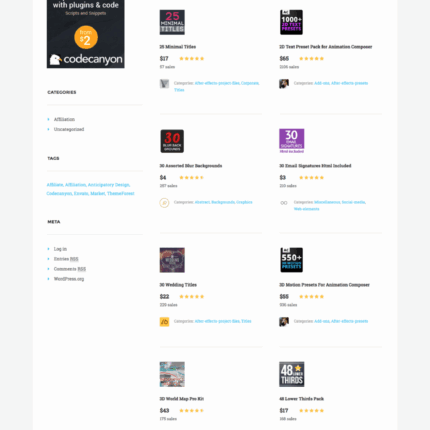Click the 48 Lower Thirds icon
The width and height of the screenshot is (430, 430).
pyautogui.click(x=292, y=374)
